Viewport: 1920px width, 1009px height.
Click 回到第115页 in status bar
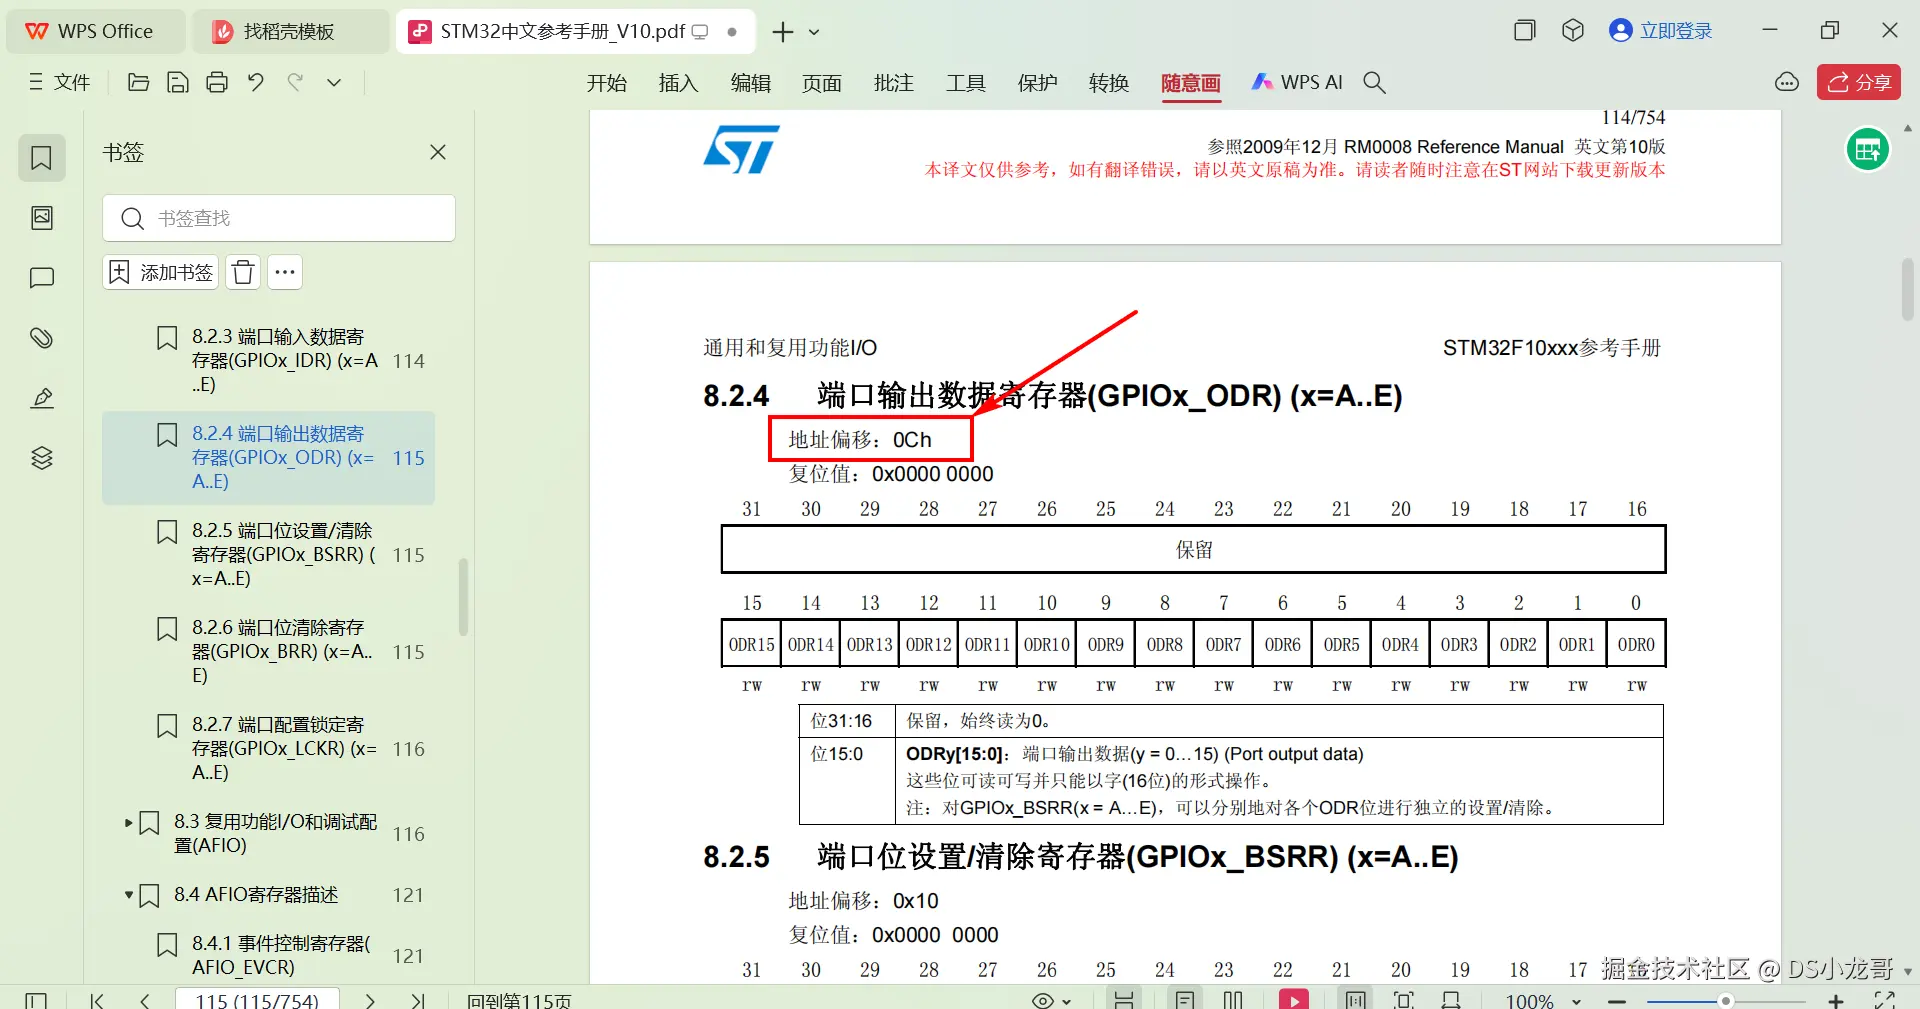pyautogui.click(x=519, y=1000)
